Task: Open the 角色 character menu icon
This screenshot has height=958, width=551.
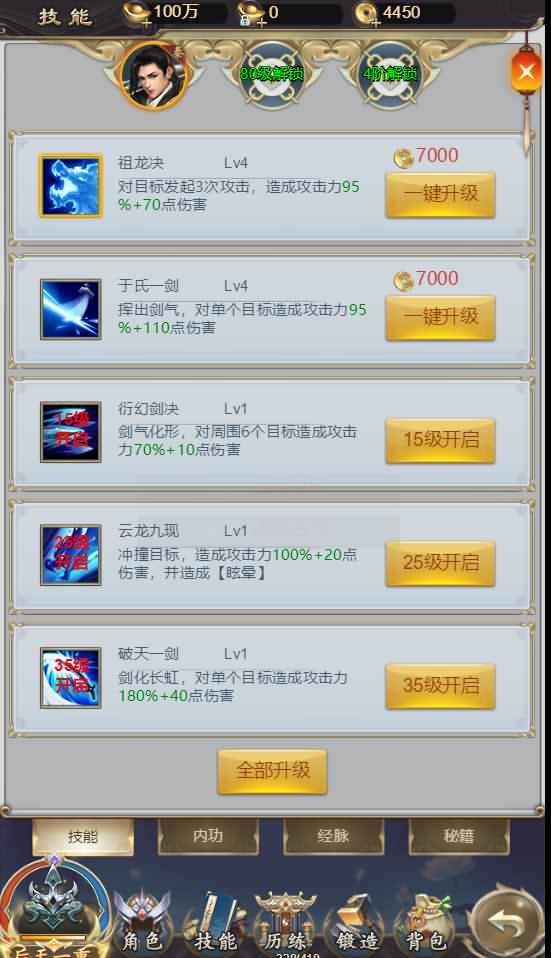Action: click(x=142, y=921)
